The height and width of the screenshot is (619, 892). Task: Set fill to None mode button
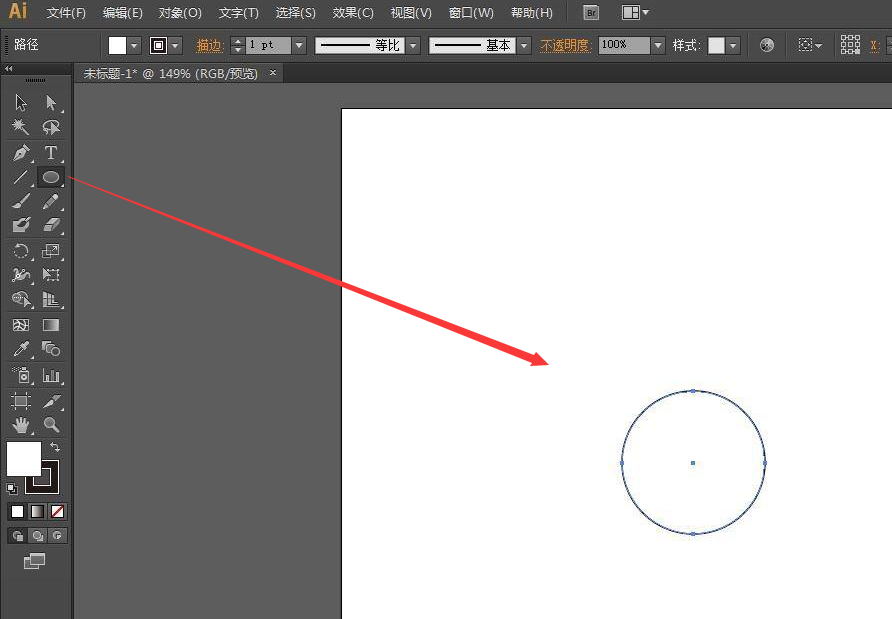(x=57, y=511)
